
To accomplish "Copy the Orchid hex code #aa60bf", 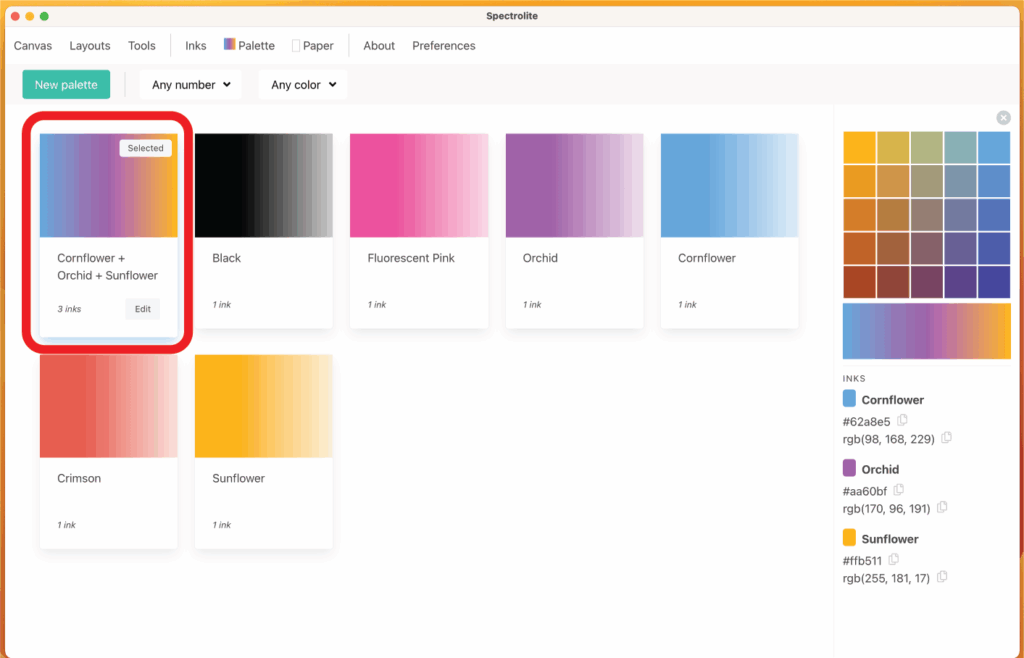I will pyautogui.click(x=899, y=490).
